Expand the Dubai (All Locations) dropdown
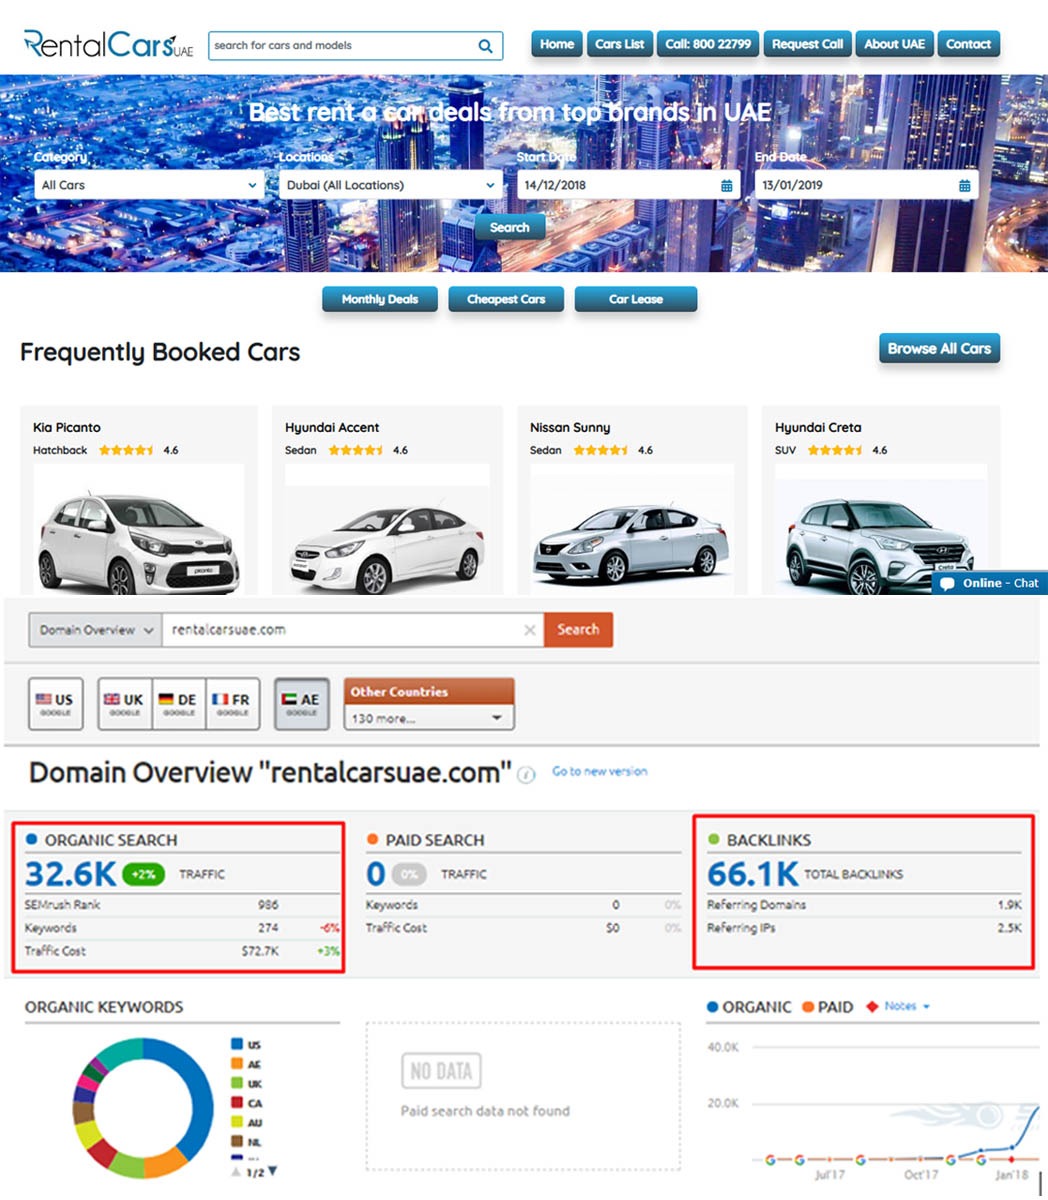 click(390, 186)
